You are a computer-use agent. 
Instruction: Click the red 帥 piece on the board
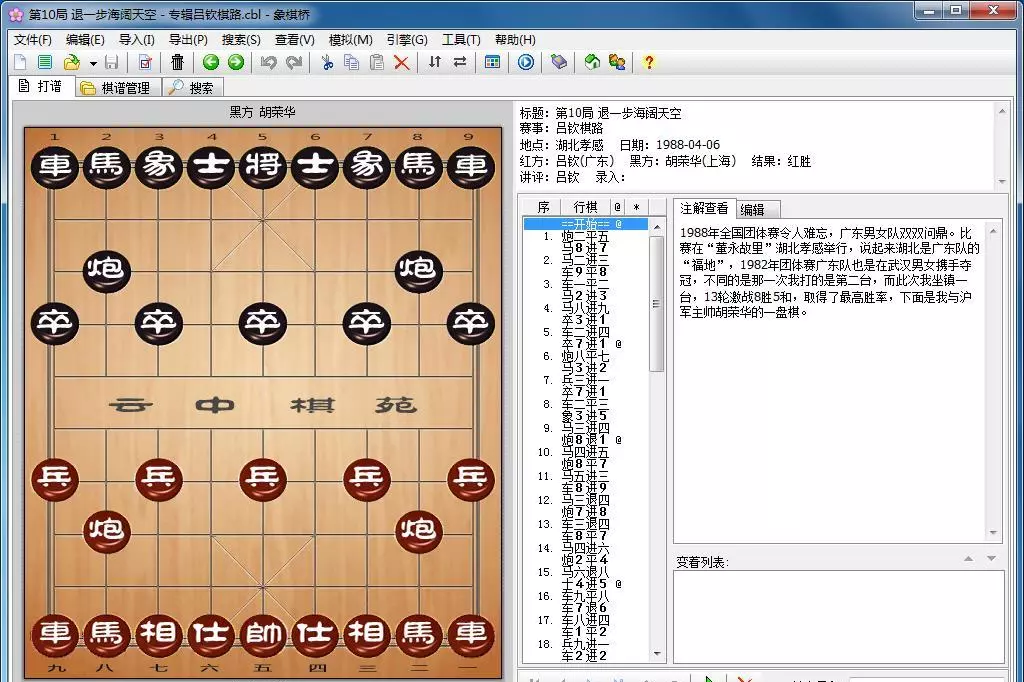(263, 634)
